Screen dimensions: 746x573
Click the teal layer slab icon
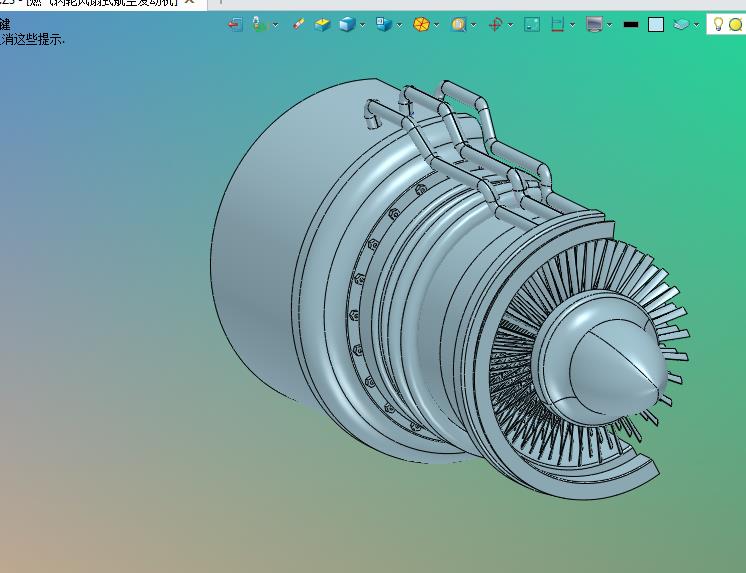(681, 24)
